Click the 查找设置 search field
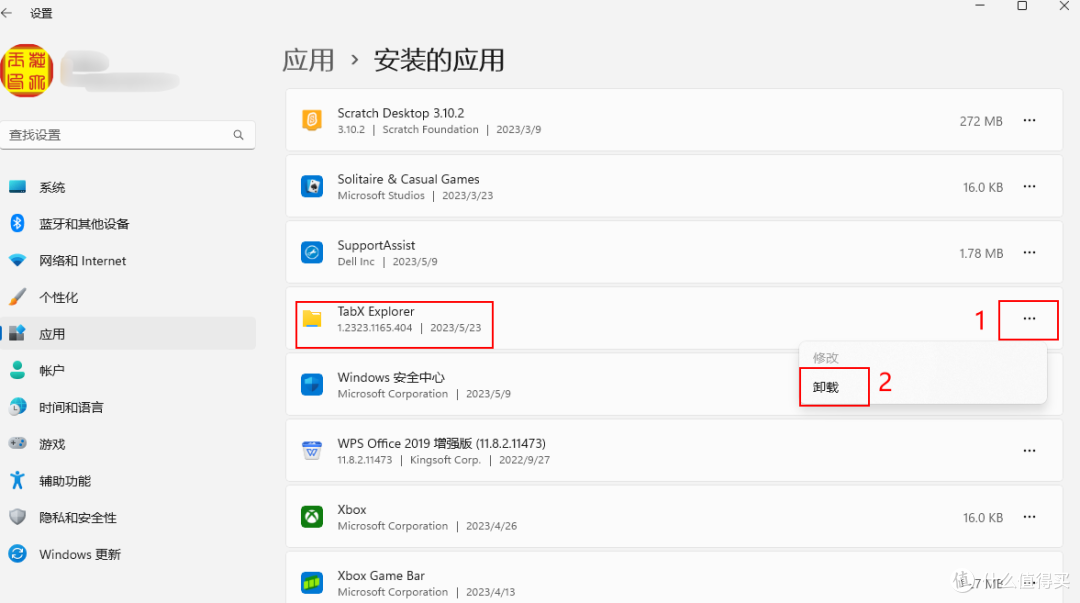This screenshot has height=603, width=1080. coord(118,135)
